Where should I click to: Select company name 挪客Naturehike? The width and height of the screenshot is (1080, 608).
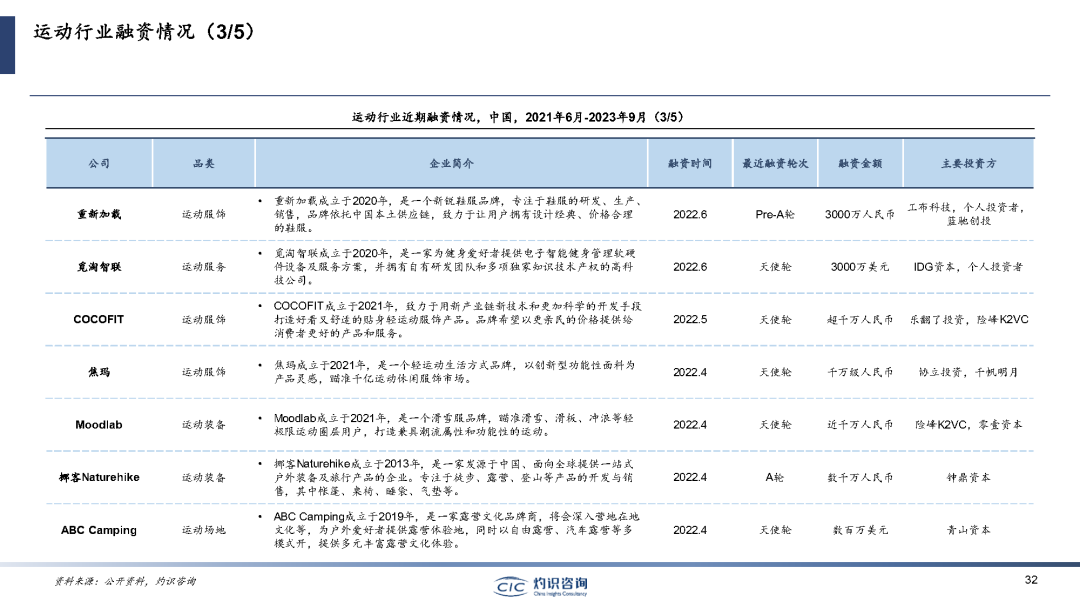99,477
